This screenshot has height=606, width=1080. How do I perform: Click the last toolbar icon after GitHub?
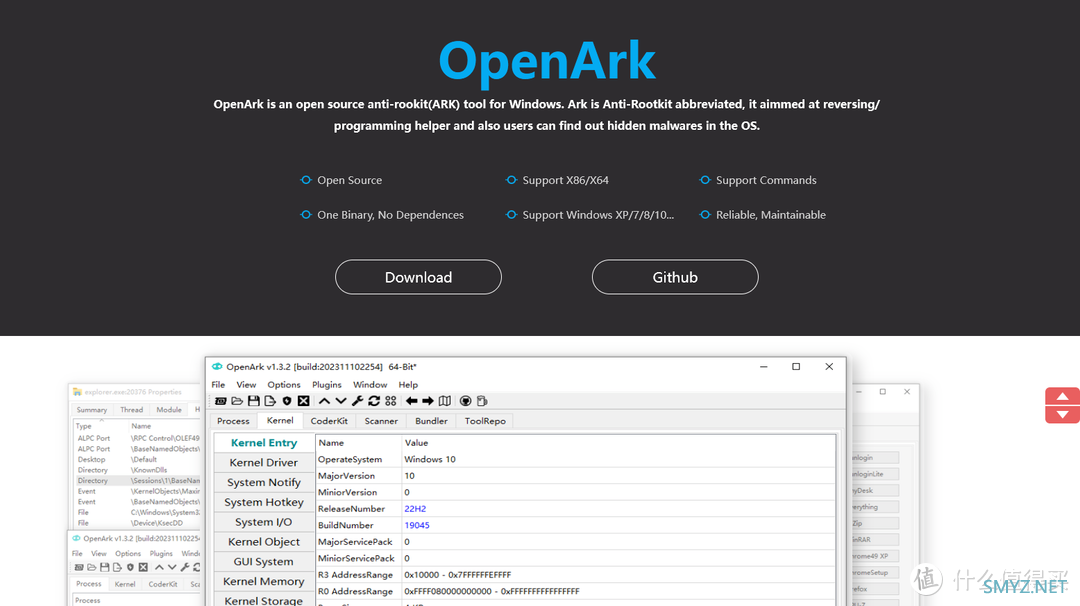(482, 401)
